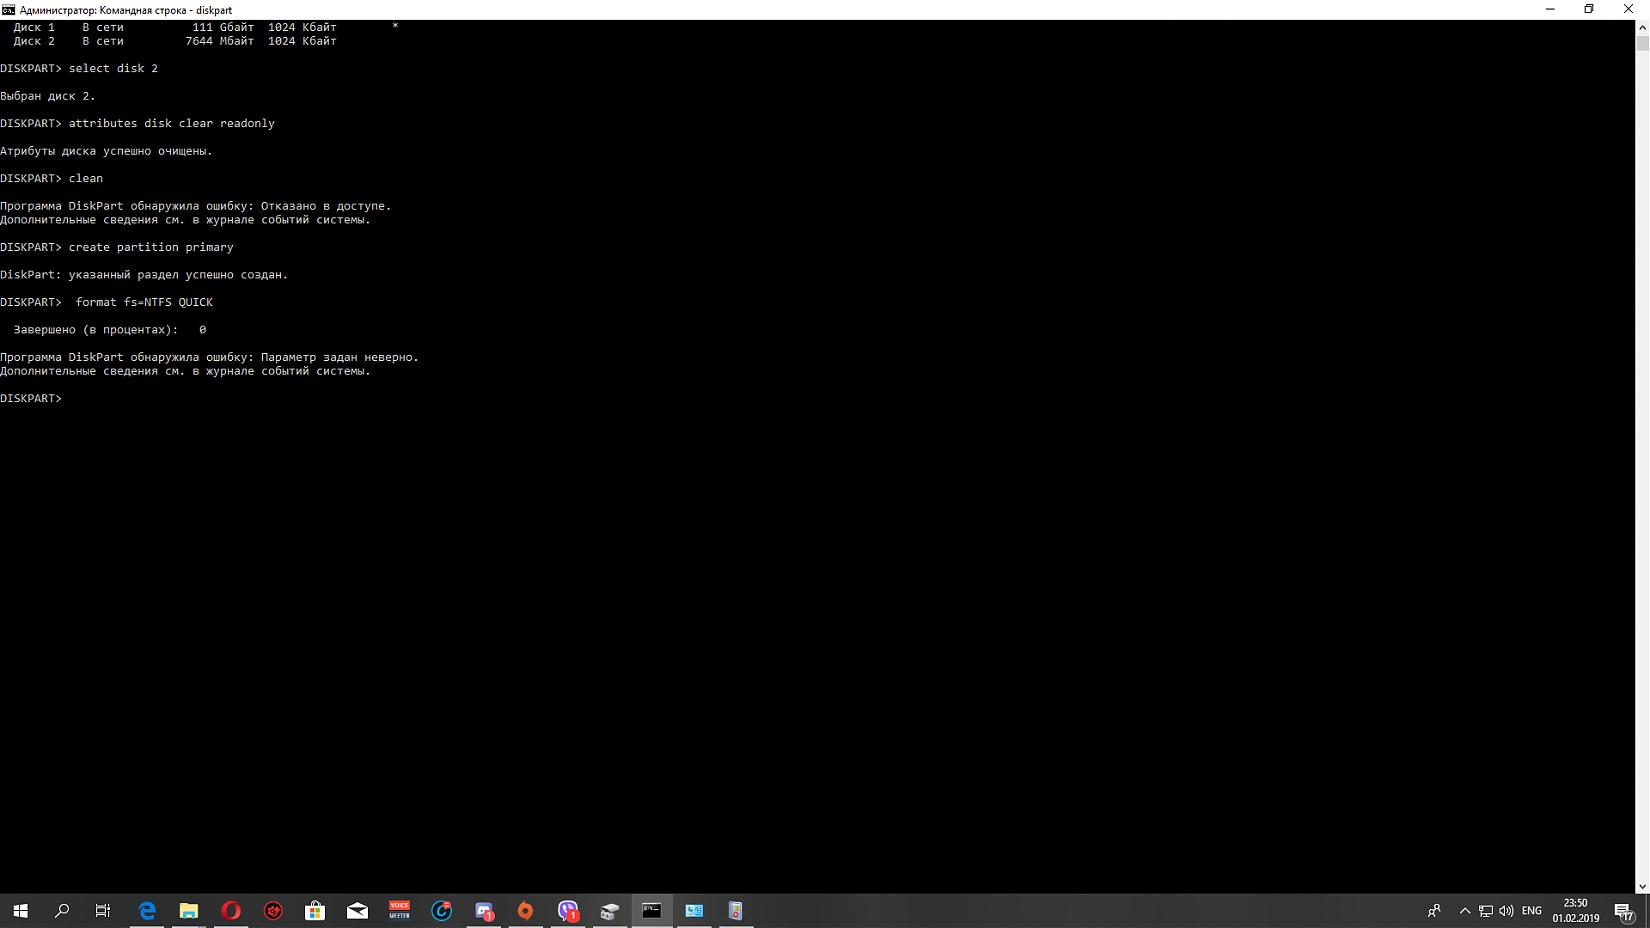The width and height of the screenshot is (1650, 928).
Task: Open File Explorer from the taskbar
Action: [x=189, y=911]
